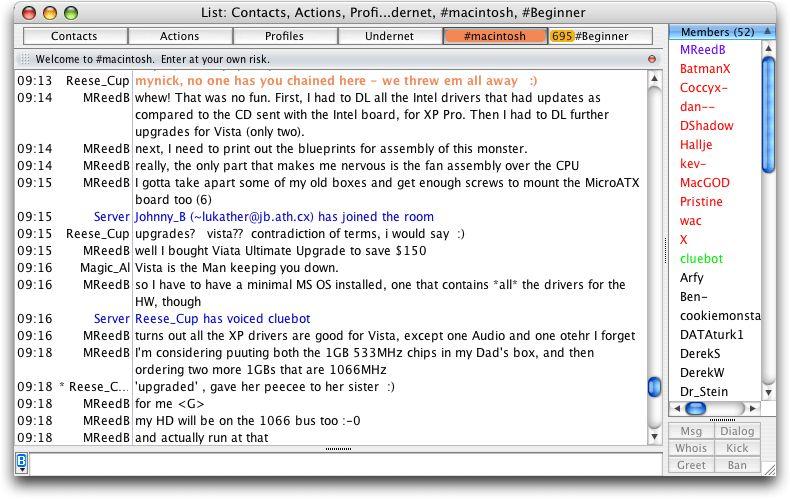The image size is (790, 499).
Task: Select the Profiles tab
Action: (284, 37)
